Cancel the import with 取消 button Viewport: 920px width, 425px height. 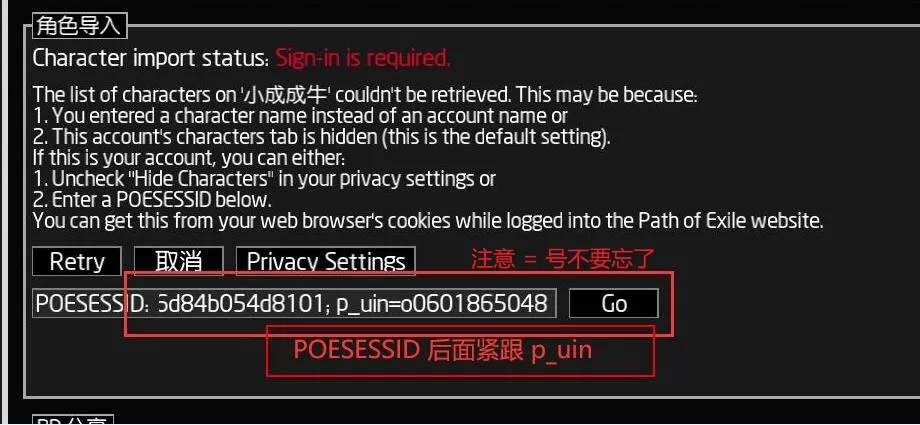[x=178, y=261]
